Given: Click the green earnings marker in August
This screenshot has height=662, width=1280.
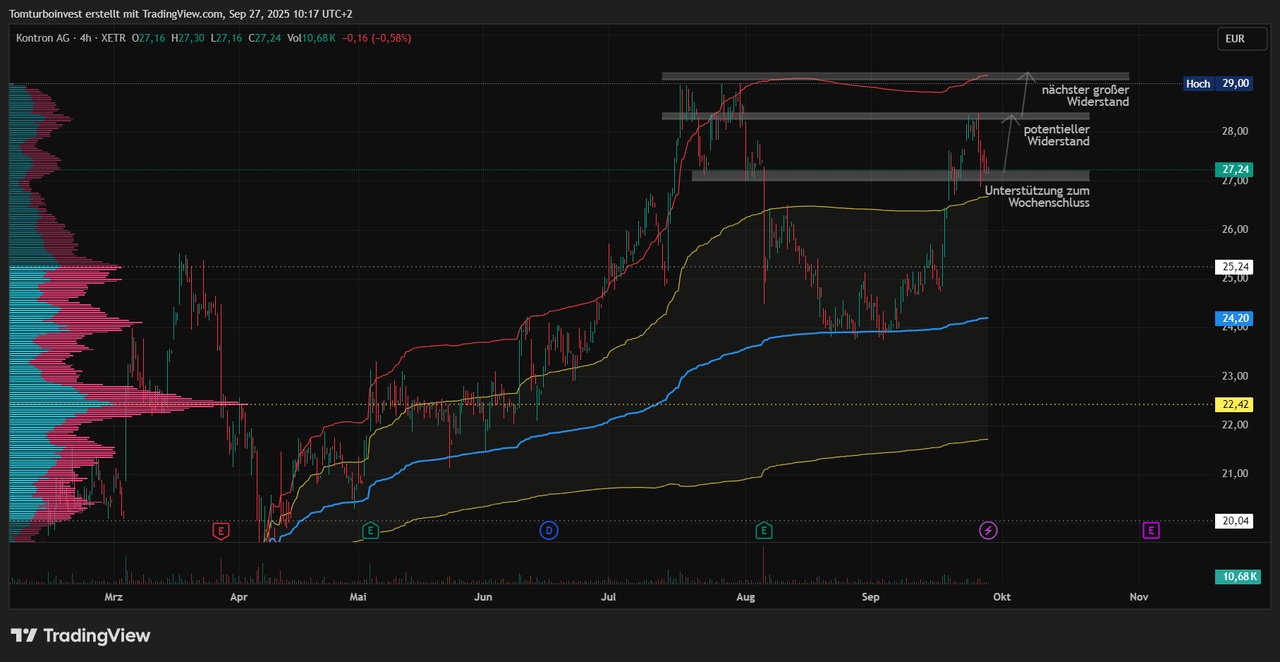Looking at the screenshot, I should 765,530.
